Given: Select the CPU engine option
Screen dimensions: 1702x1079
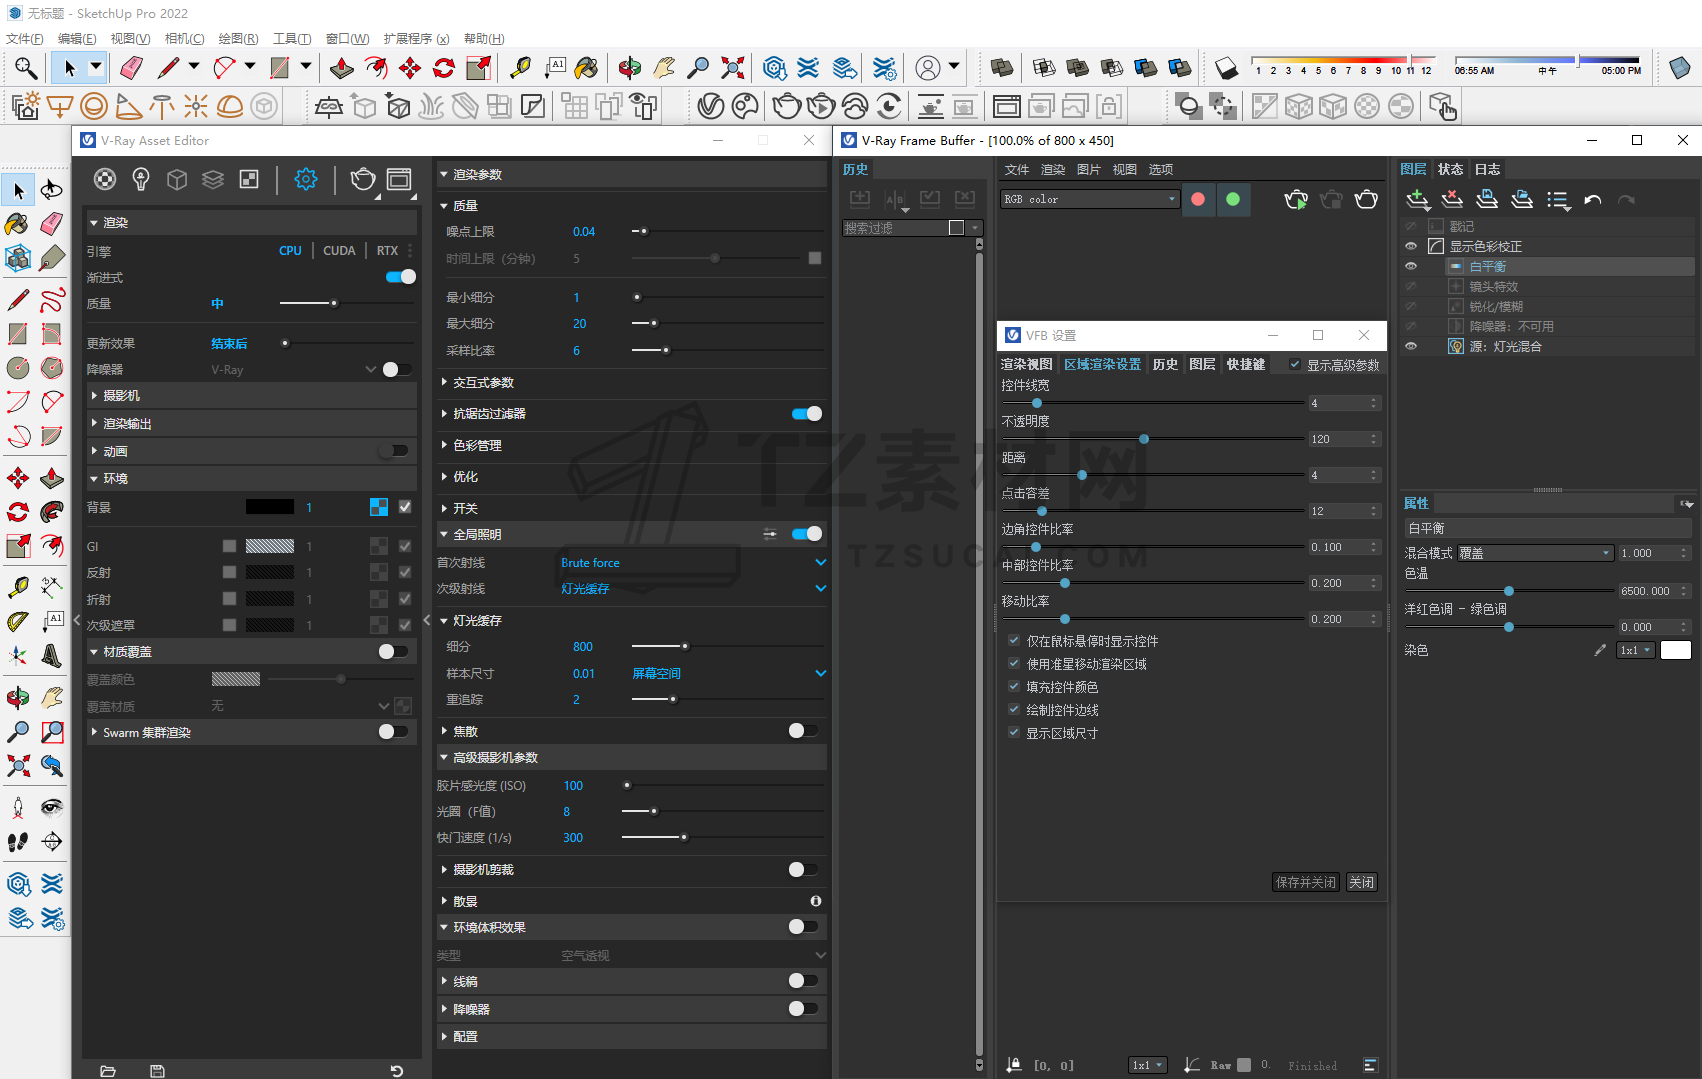Looking at the screenshot, I should point(290,251).
